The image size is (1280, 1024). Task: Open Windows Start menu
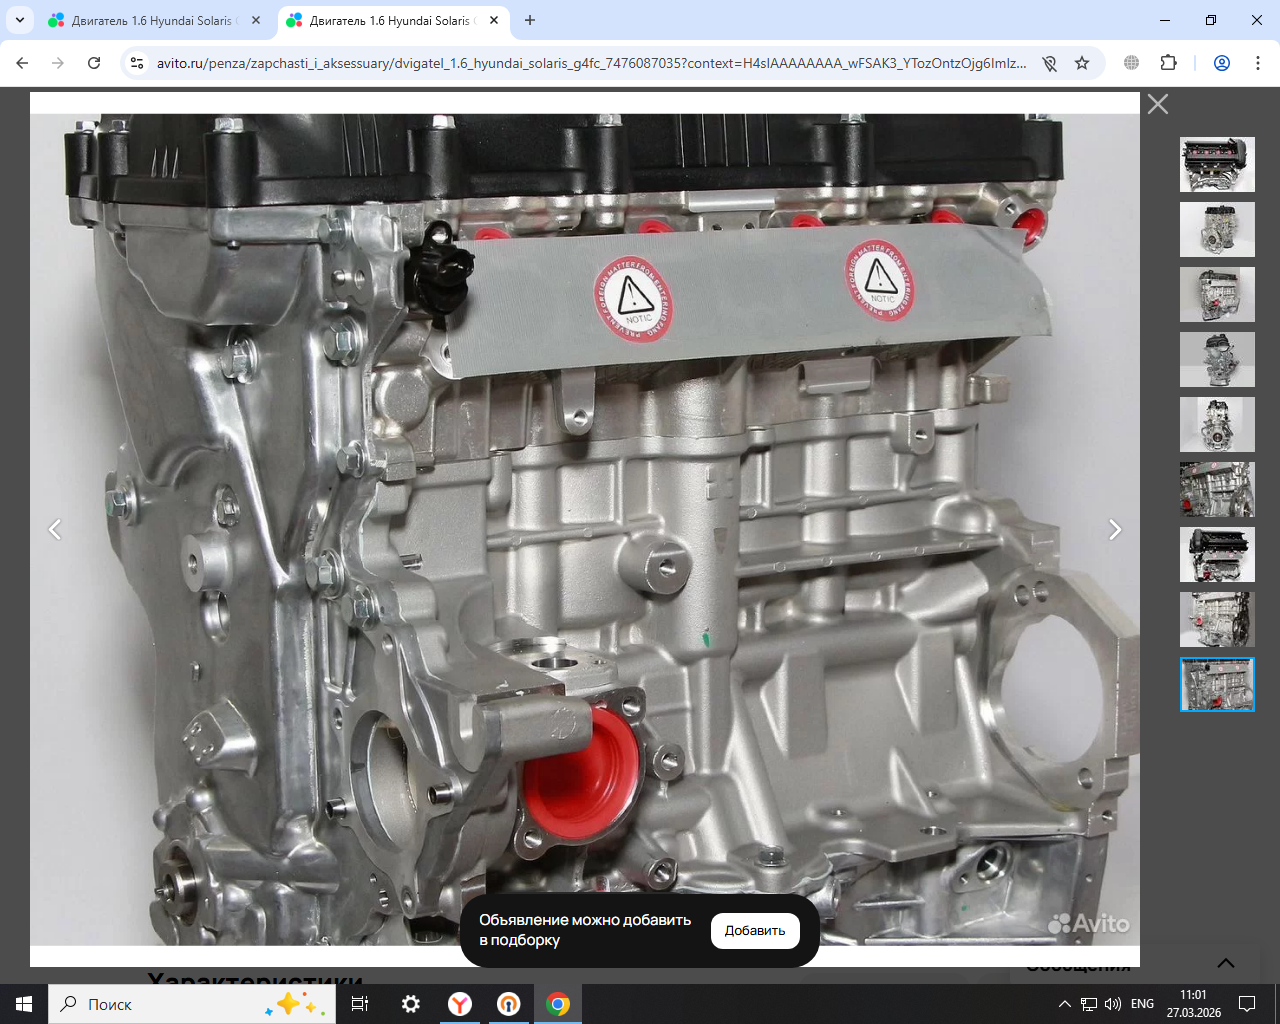[24, 1004]
